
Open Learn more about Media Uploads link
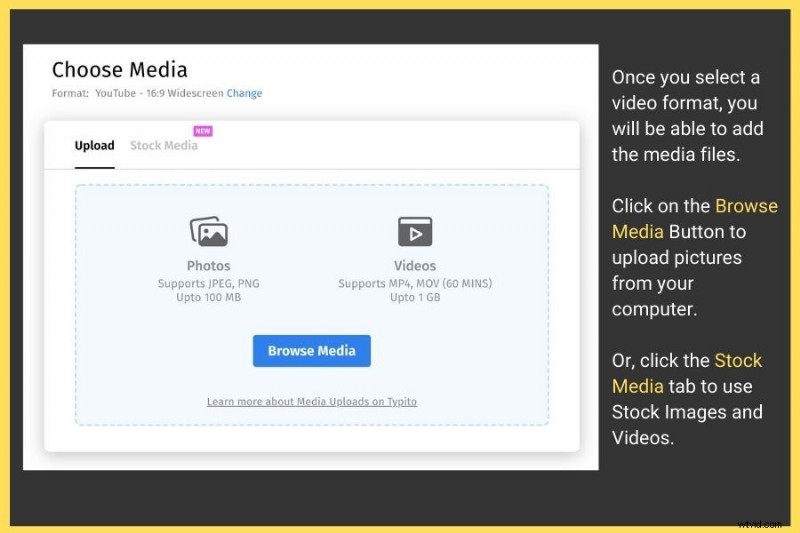tap(312, 401)
